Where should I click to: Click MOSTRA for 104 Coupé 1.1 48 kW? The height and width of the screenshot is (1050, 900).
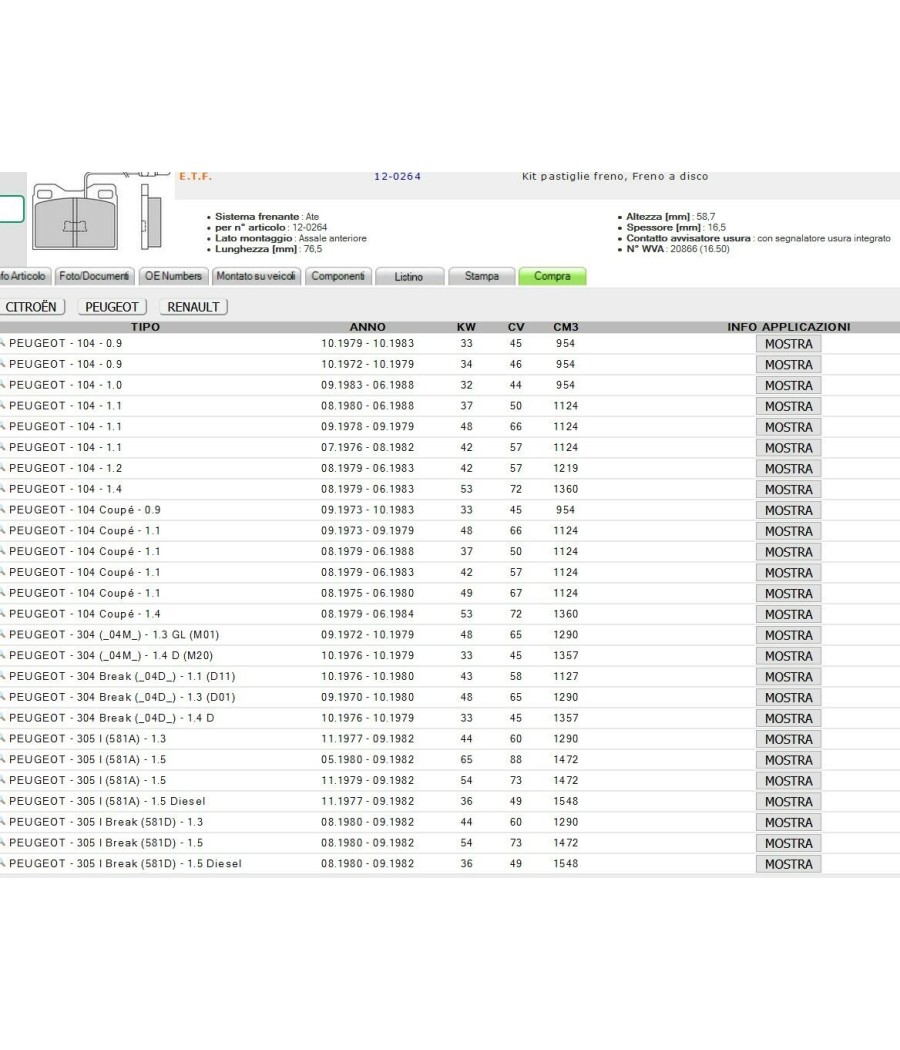coord(789,531)
